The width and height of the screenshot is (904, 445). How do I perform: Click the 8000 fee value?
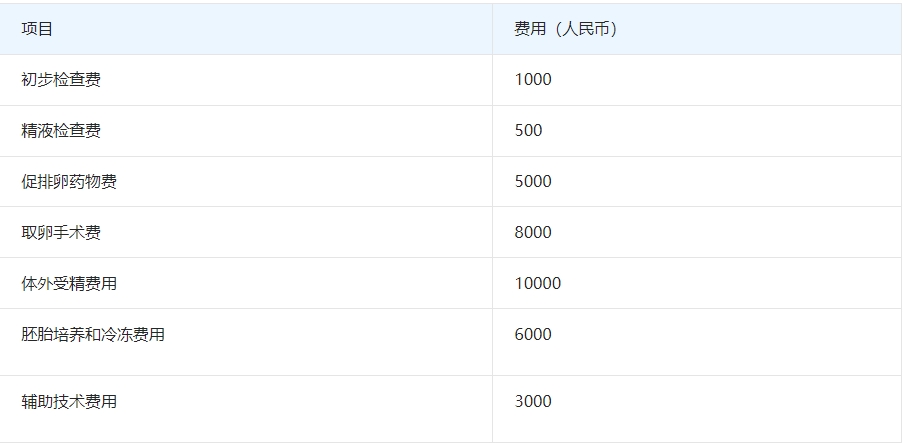[x=533, y=232]
